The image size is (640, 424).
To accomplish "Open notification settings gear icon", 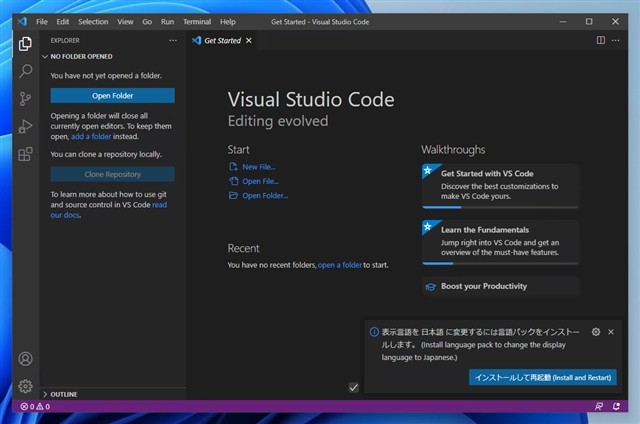I will point(596,331).
